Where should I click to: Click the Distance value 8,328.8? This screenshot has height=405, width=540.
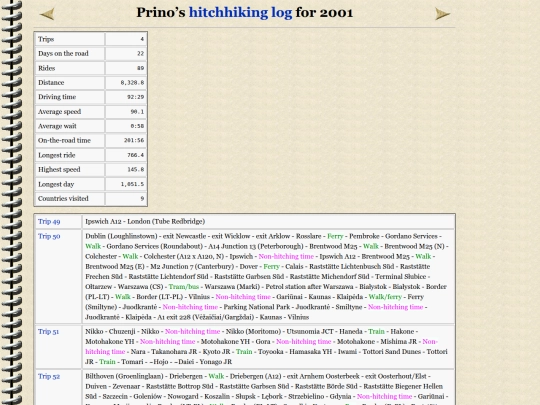click(132, 83)
